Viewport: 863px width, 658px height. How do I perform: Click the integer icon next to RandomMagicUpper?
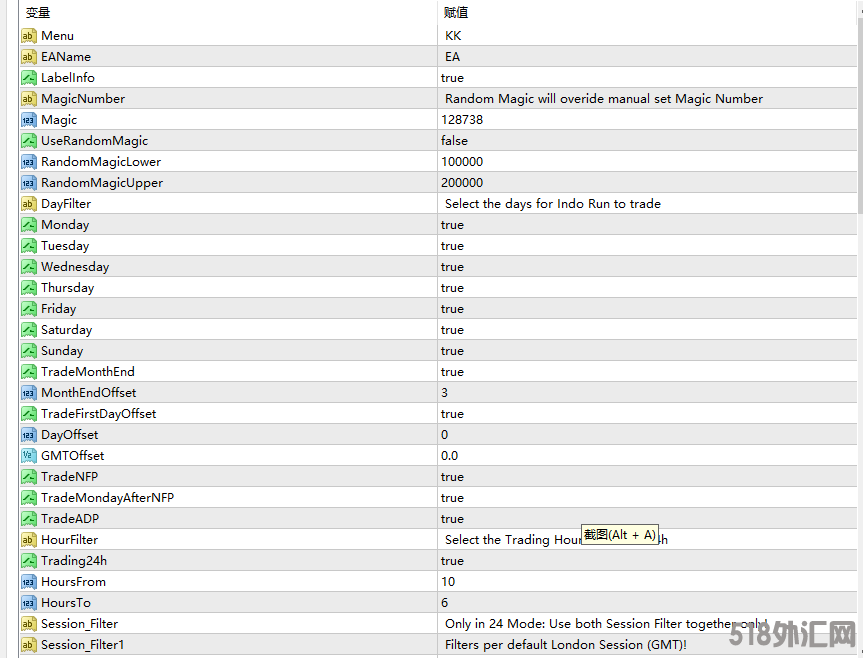pyautogui.click(x=28, y=183)
